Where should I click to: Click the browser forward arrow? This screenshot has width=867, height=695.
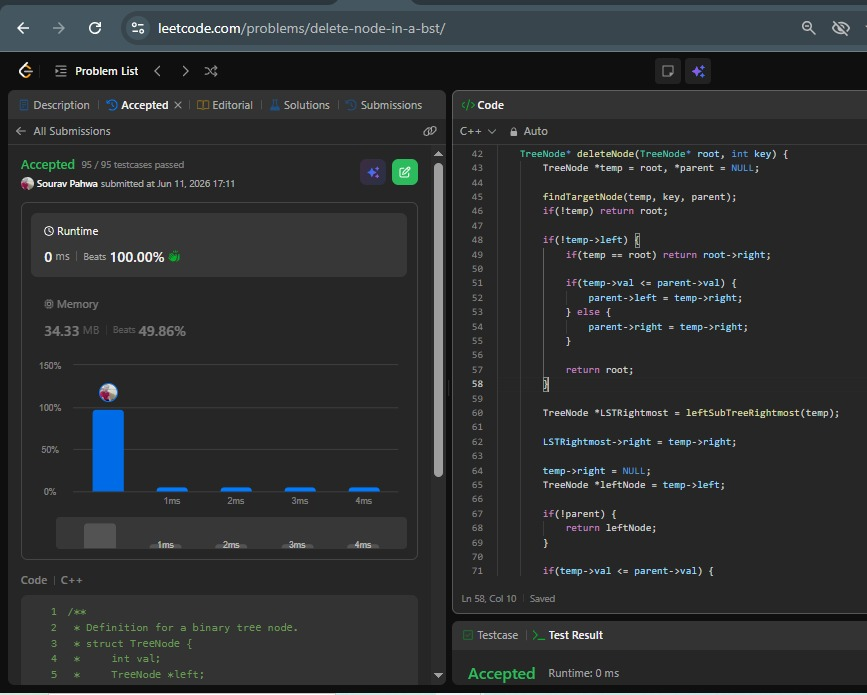pos(59,28)
